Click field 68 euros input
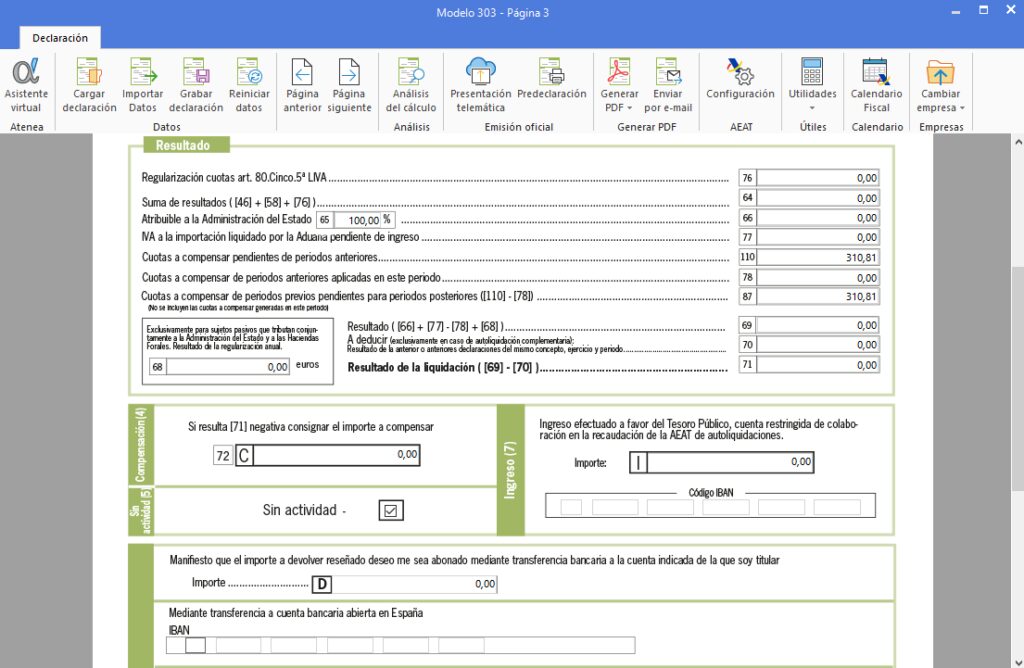Screen dimensions: 1024x668 click(228, 367)
